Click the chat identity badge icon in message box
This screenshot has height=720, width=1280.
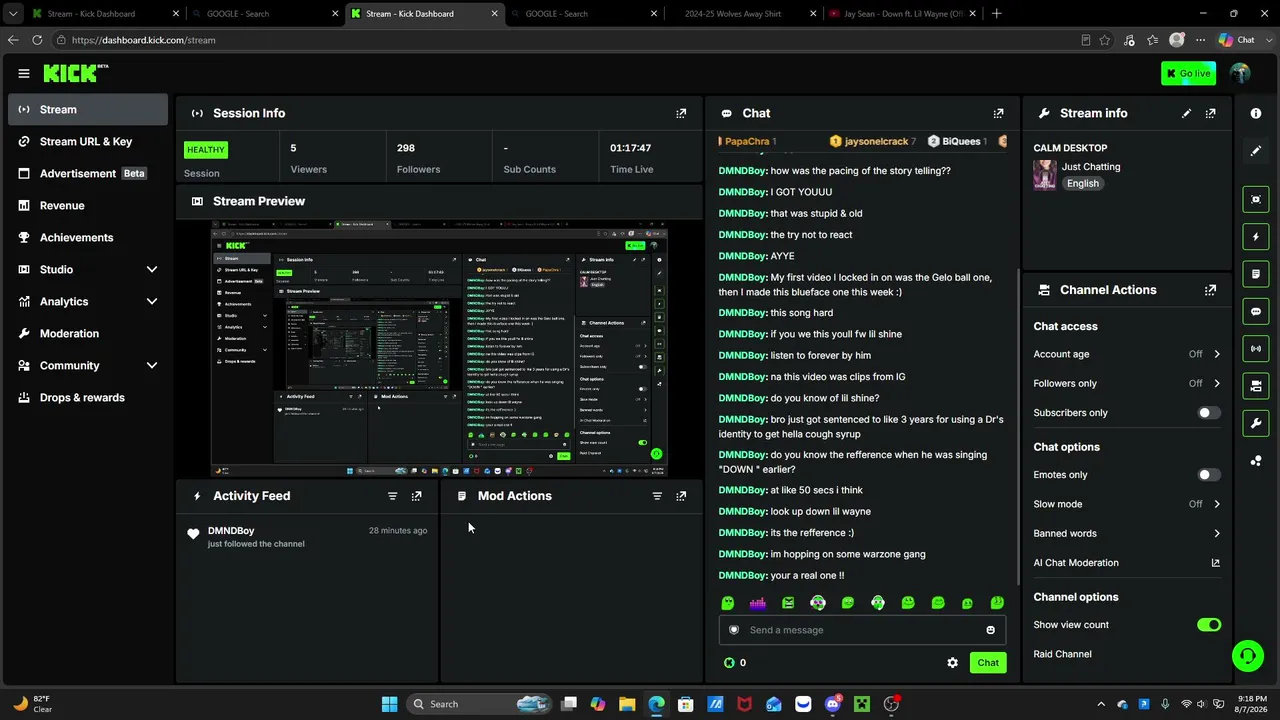[x=734, y=630]
